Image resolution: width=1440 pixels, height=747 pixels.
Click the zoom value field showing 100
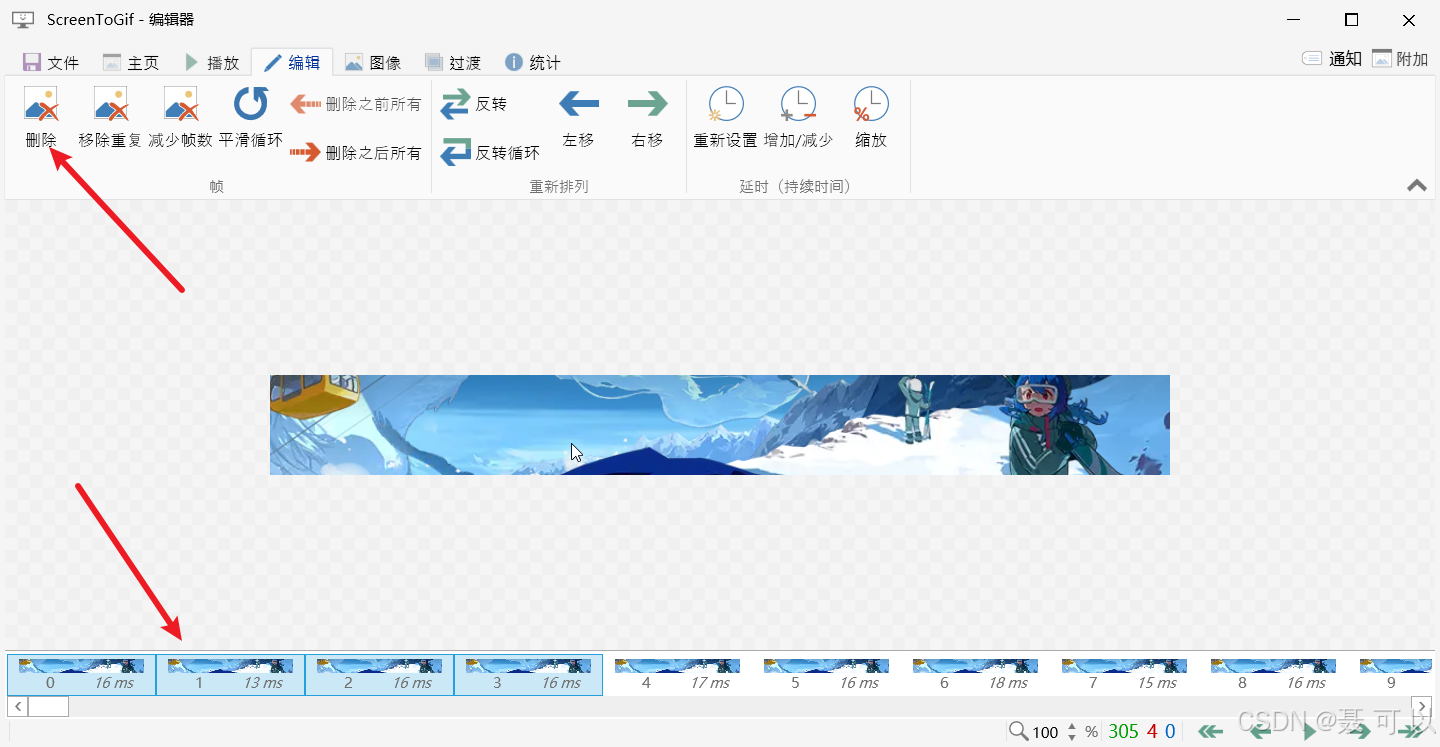tap(1045, 732)
